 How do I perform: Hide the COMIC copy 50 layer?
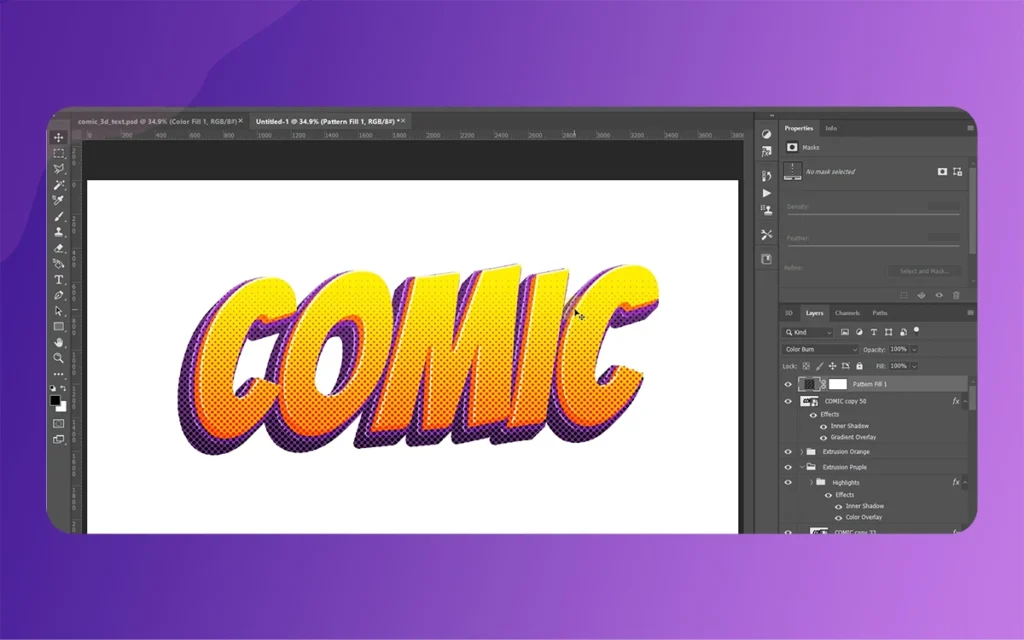pos(788,402)
